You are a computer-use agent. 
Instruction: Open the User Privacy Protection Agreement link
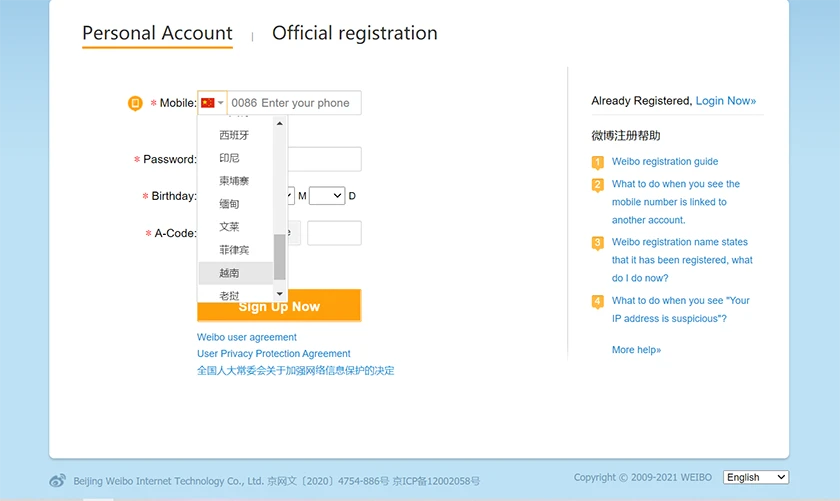point(274,354)
